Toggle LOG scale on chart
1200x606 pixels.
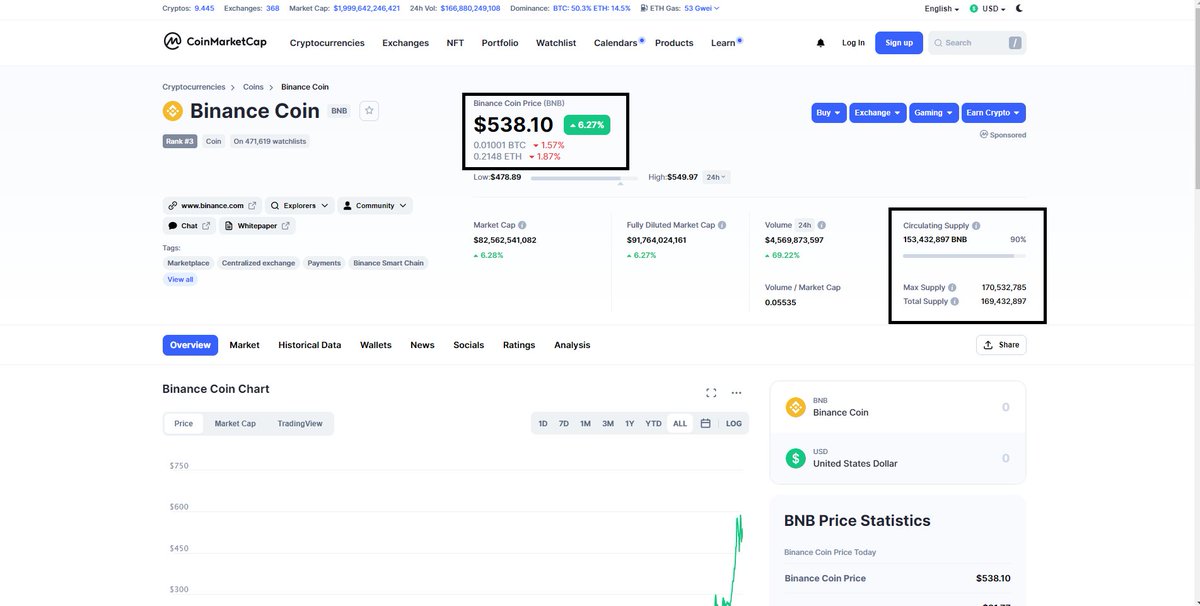tap(734, 424)
